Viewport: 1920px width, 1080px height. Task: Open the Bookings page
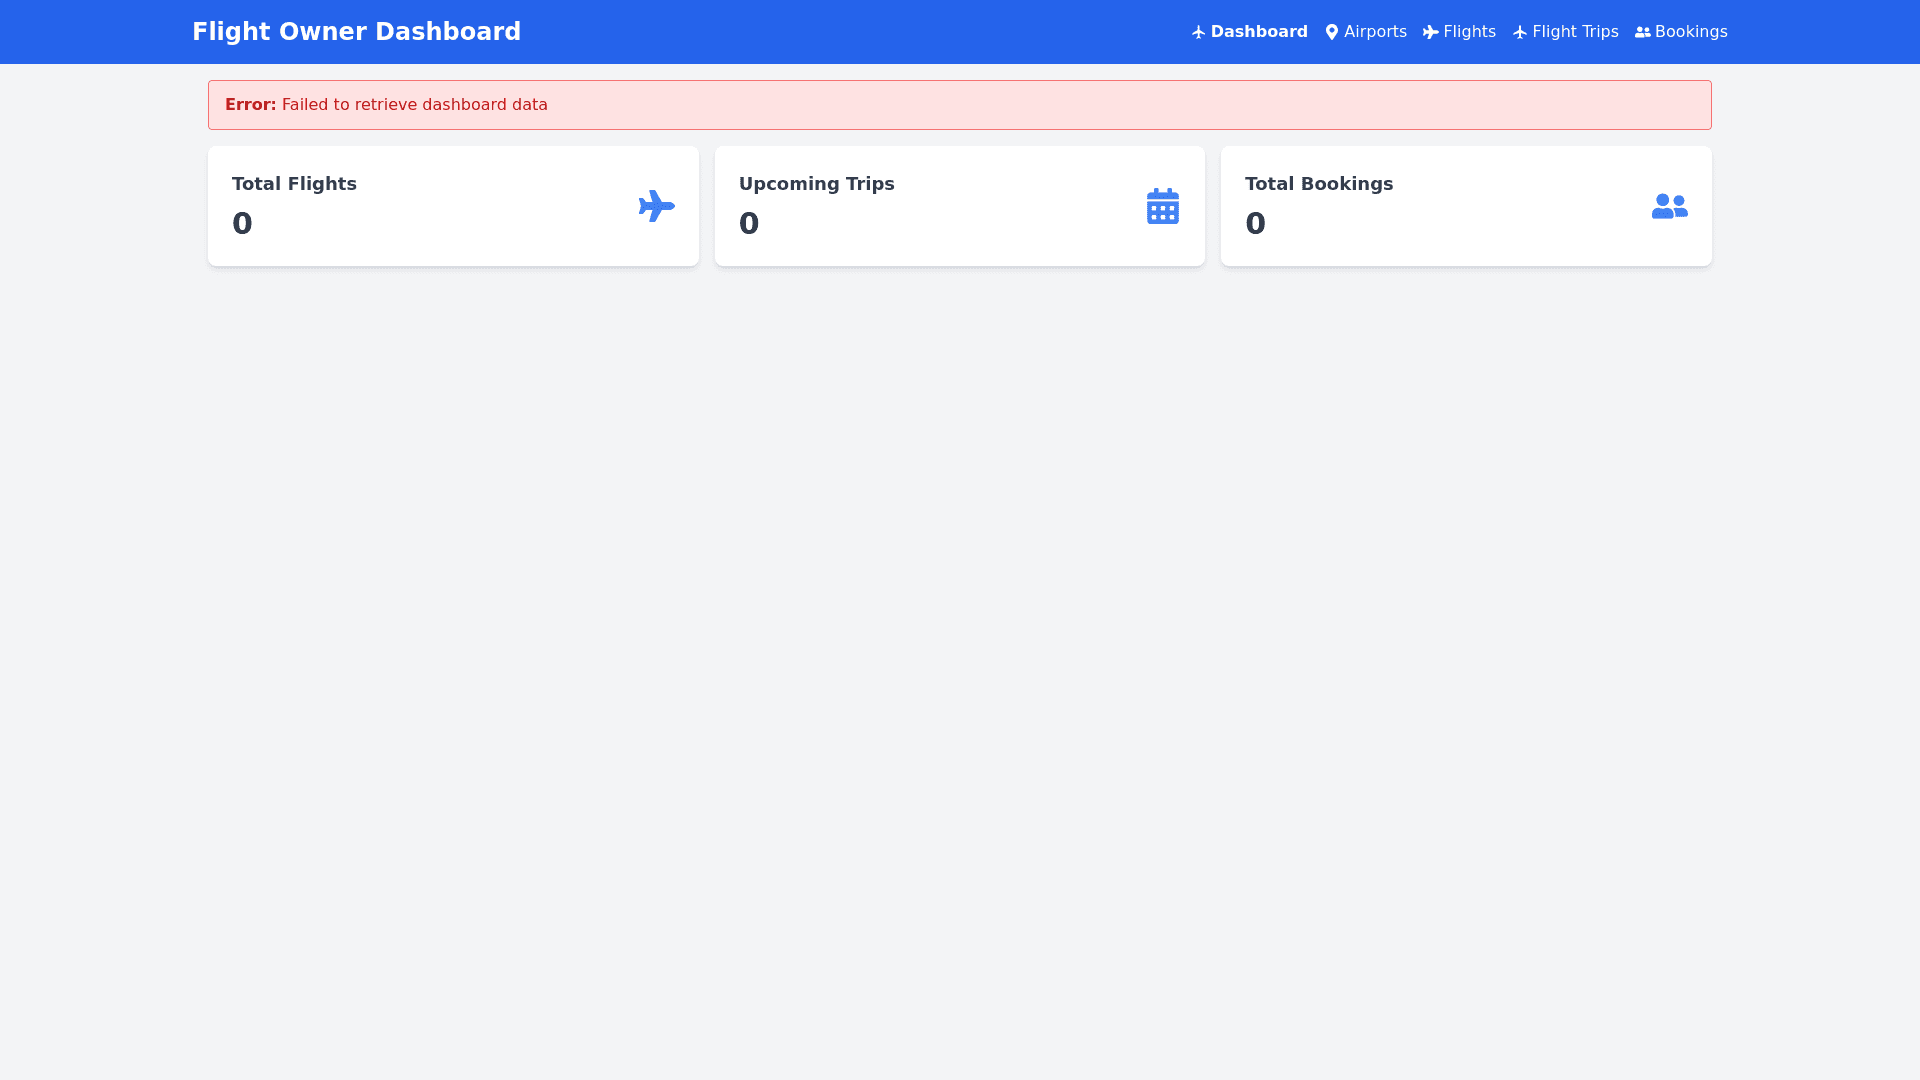(x=1690, y=32)
